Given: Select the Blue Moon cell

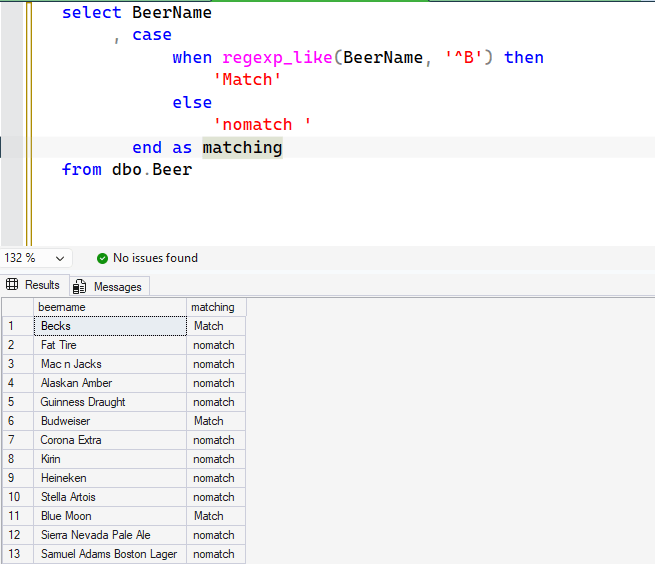Looking at the screenshot, I should point(110,516).
